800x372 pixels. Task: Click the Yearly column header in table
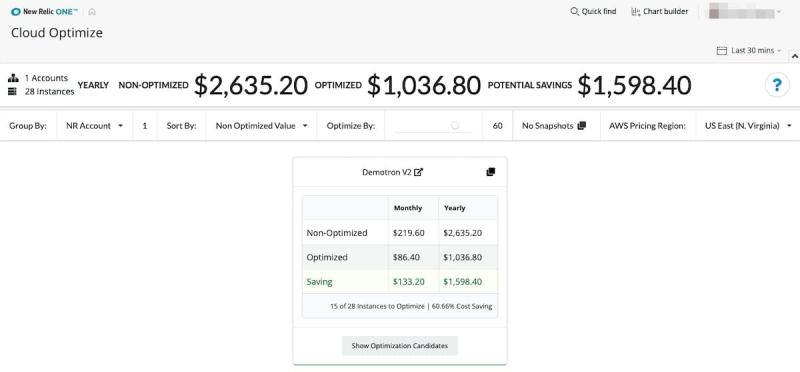pyautogui.click(x=455, y=208)
